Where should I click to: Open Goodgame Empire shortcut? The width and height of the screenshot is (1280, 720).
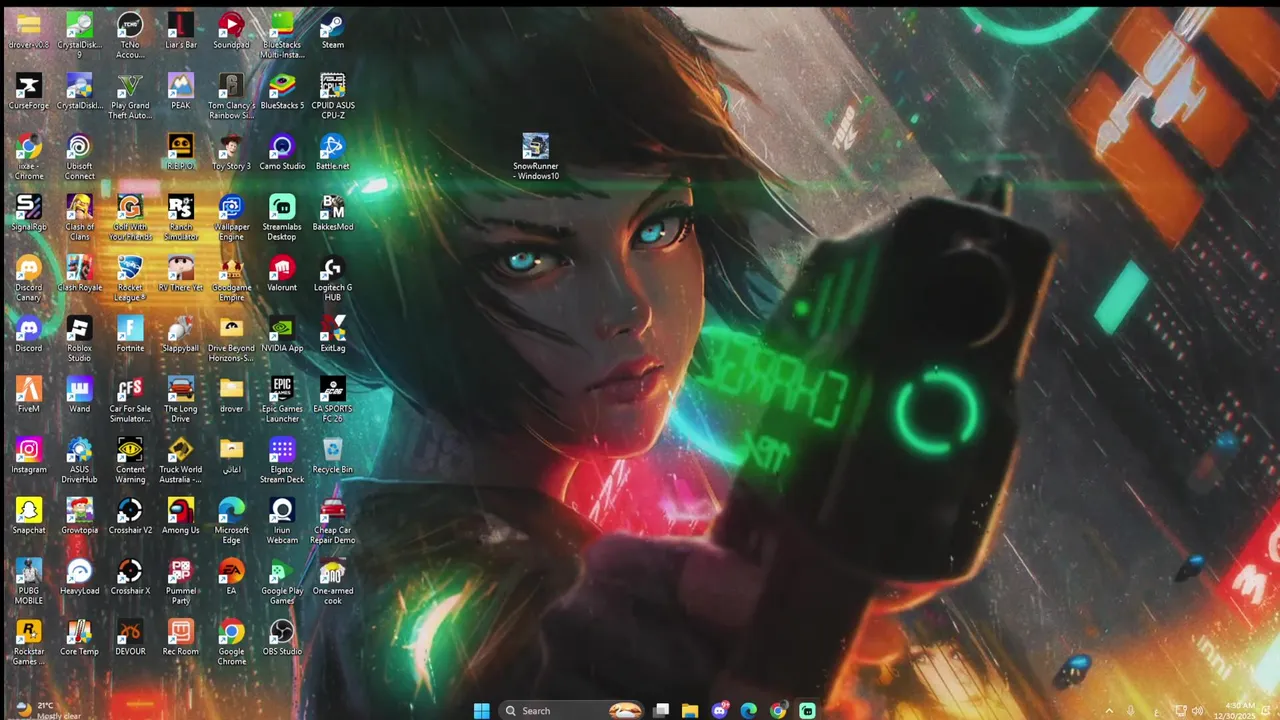tap(231, 279)
